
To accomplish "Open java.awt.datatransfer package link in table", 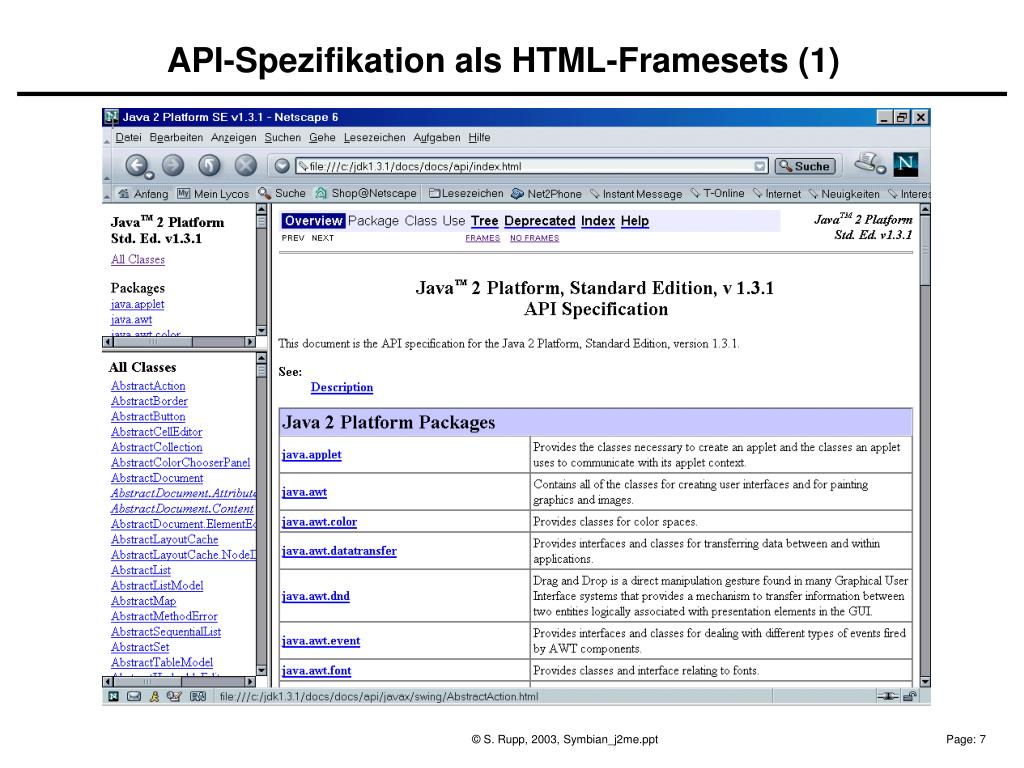I will [x=339, y=551].
